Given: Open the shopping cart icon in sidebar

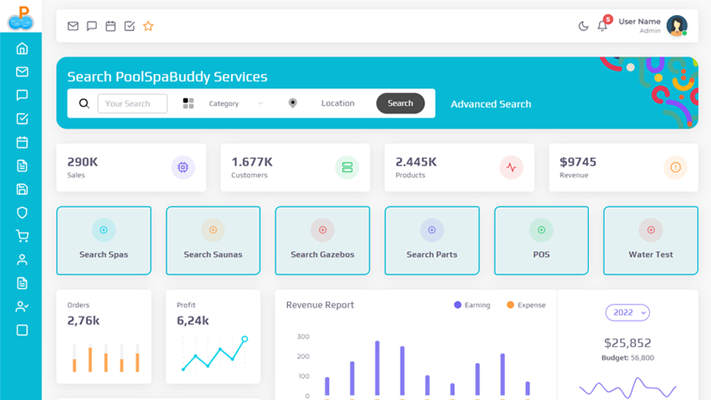Looking at the screenshot, I should tap(22, 236).
